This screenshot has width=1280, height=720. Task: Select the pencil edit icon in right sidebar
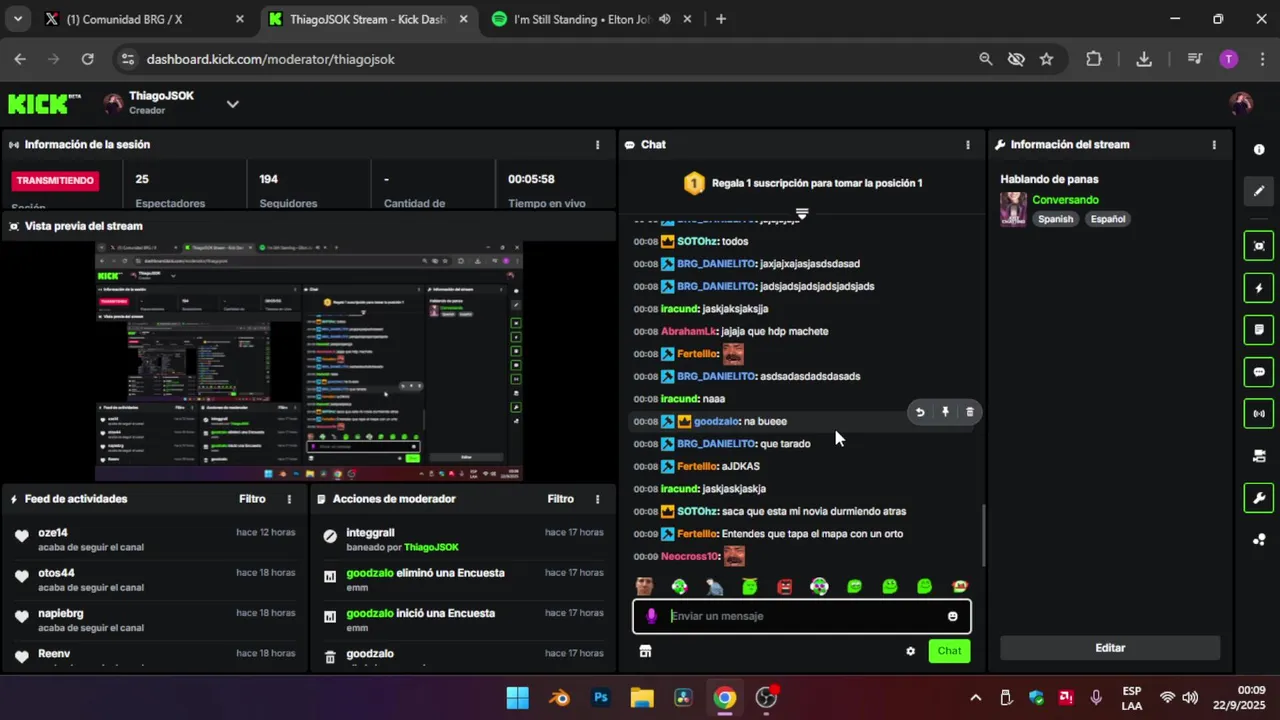coord(1259,191)
